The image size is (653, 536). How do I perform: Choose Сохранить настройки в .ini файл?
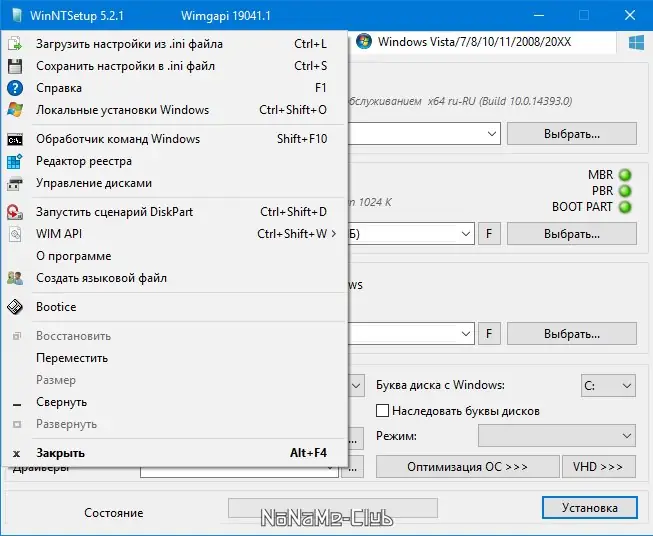pos(174,66)
